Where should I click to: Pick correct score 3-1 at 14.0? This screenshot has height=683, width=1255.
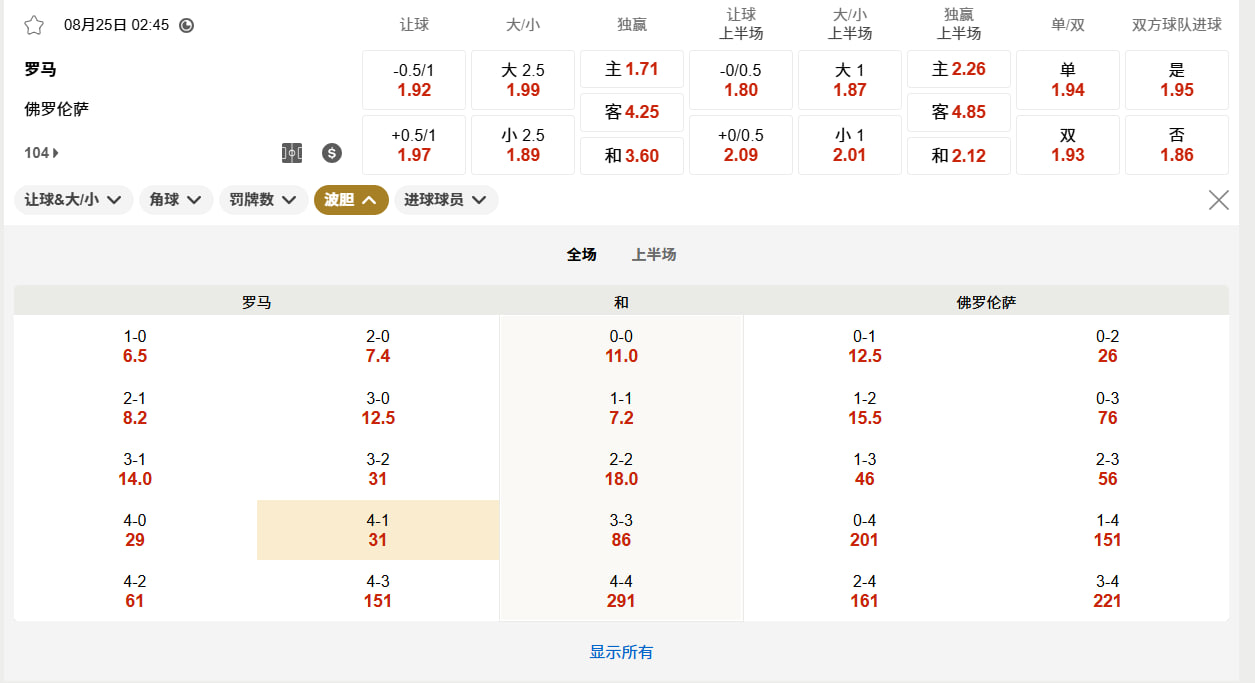coord(135,469)
